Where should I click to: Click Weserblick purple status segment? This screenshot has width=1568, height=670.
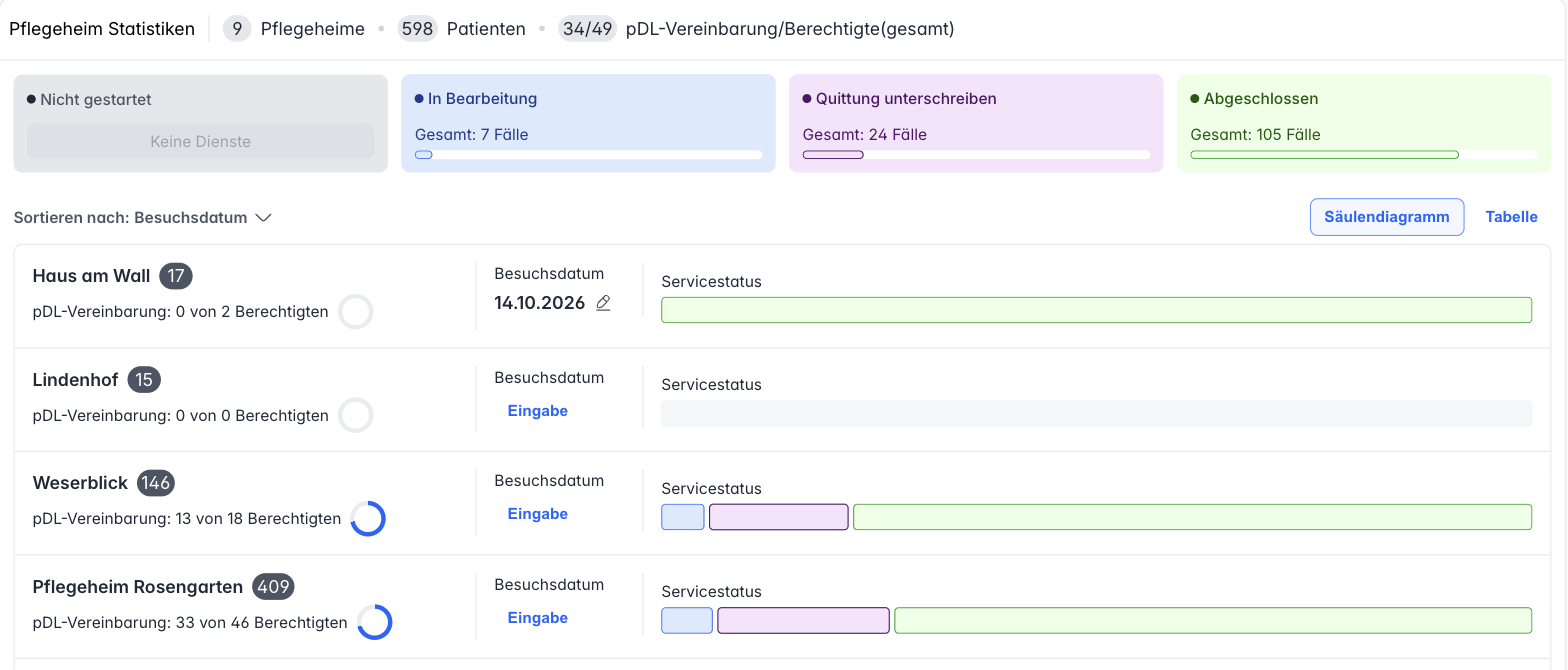[x=779, y=517]
